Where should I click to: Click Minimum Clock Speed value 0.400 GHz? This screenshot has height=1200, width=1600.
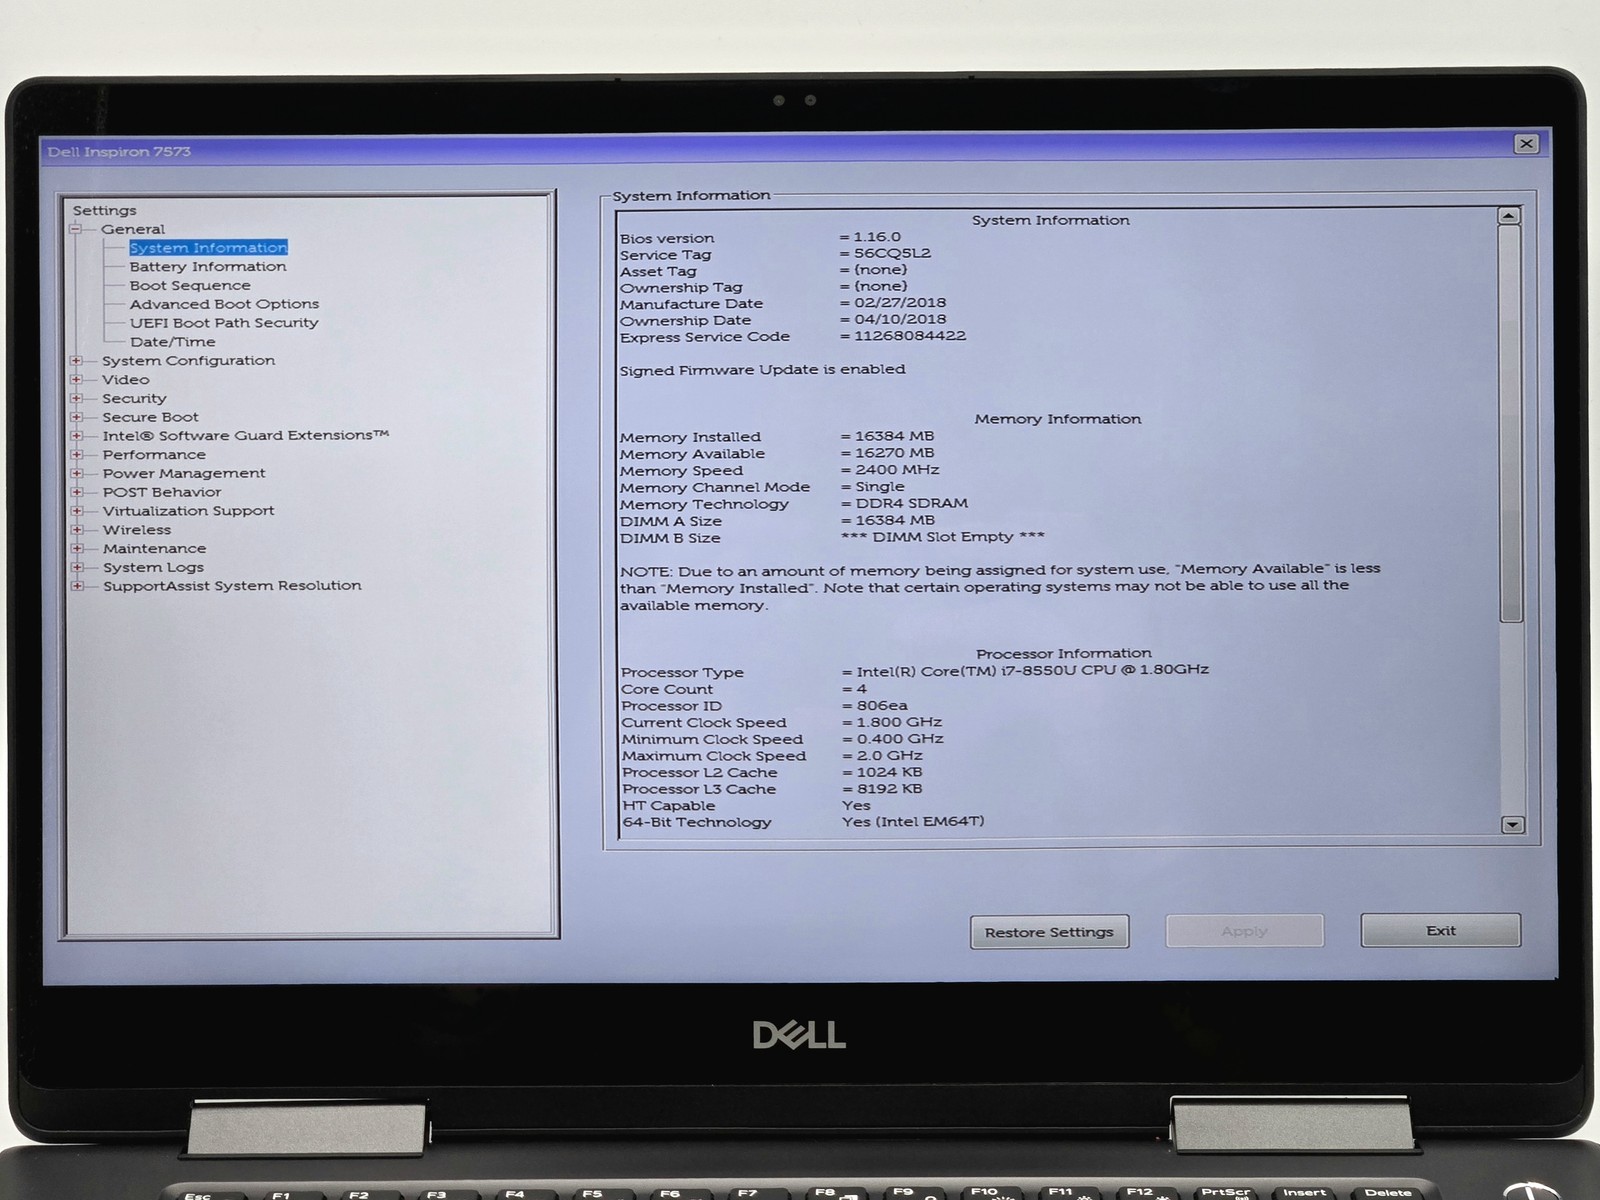point(900,739)
